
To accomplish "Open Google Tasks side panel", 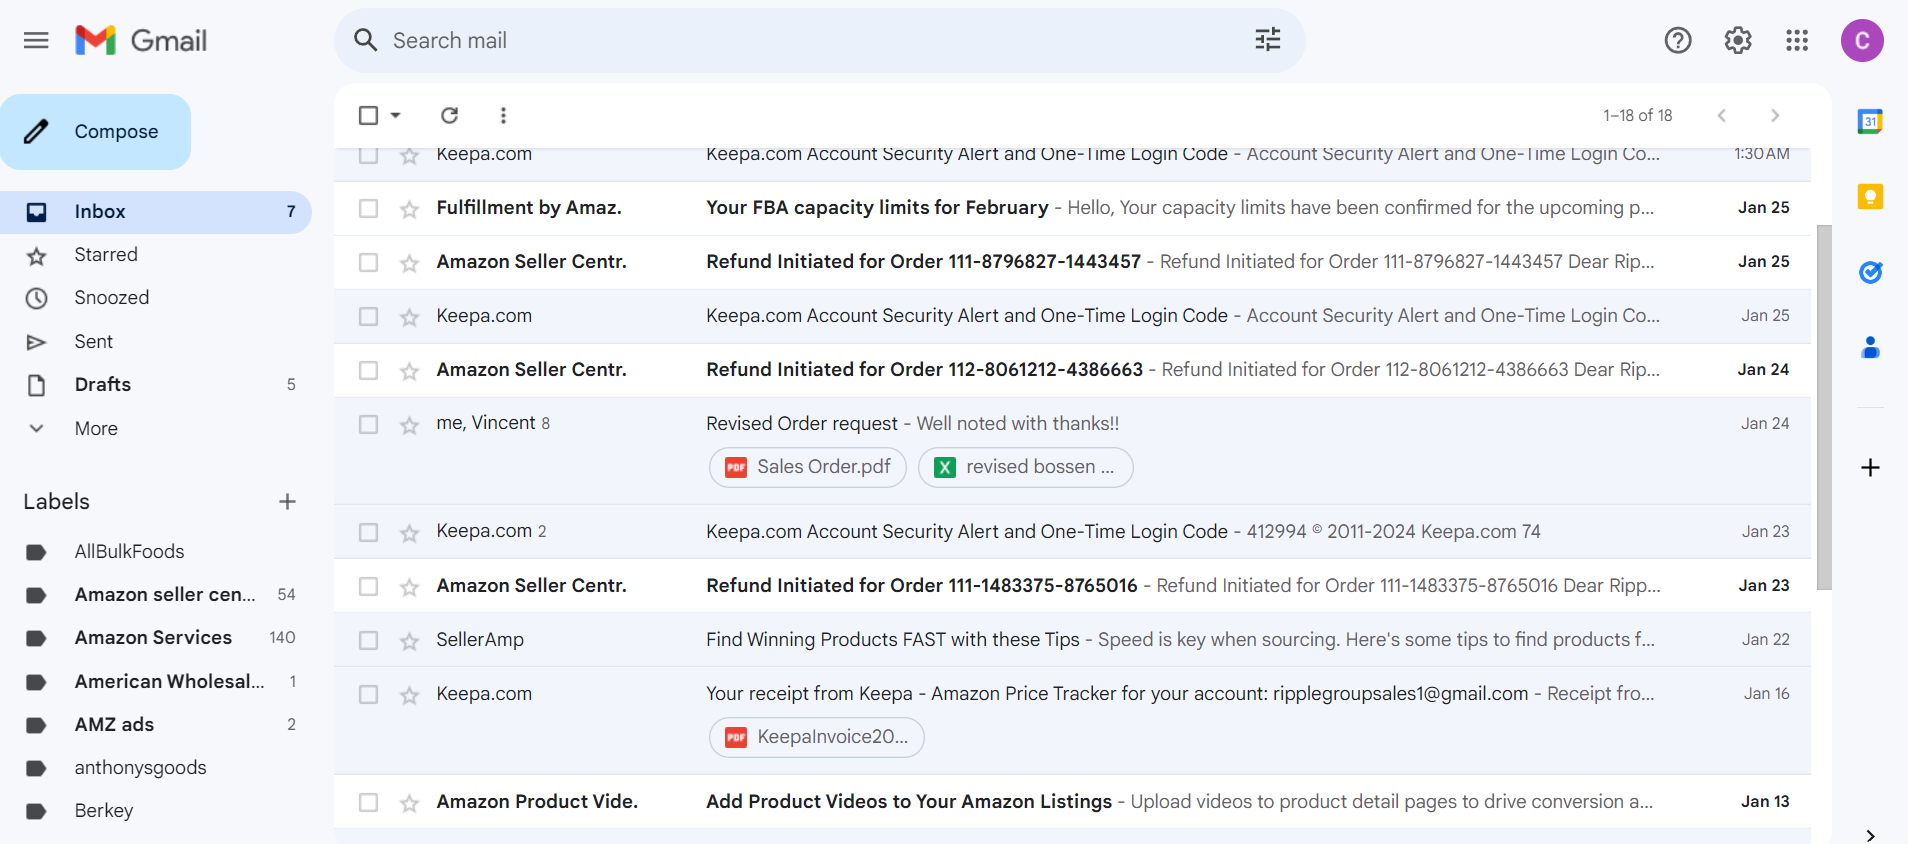I will tap(1870, 272).
